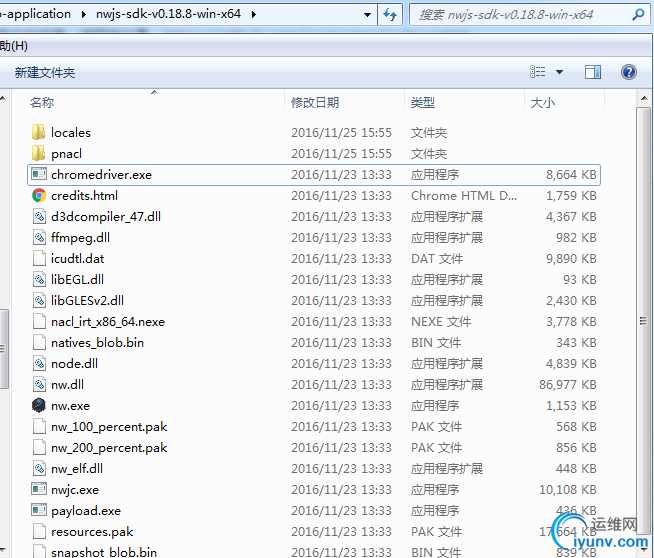Select the pnacl folder name

(x=66, y=154)
